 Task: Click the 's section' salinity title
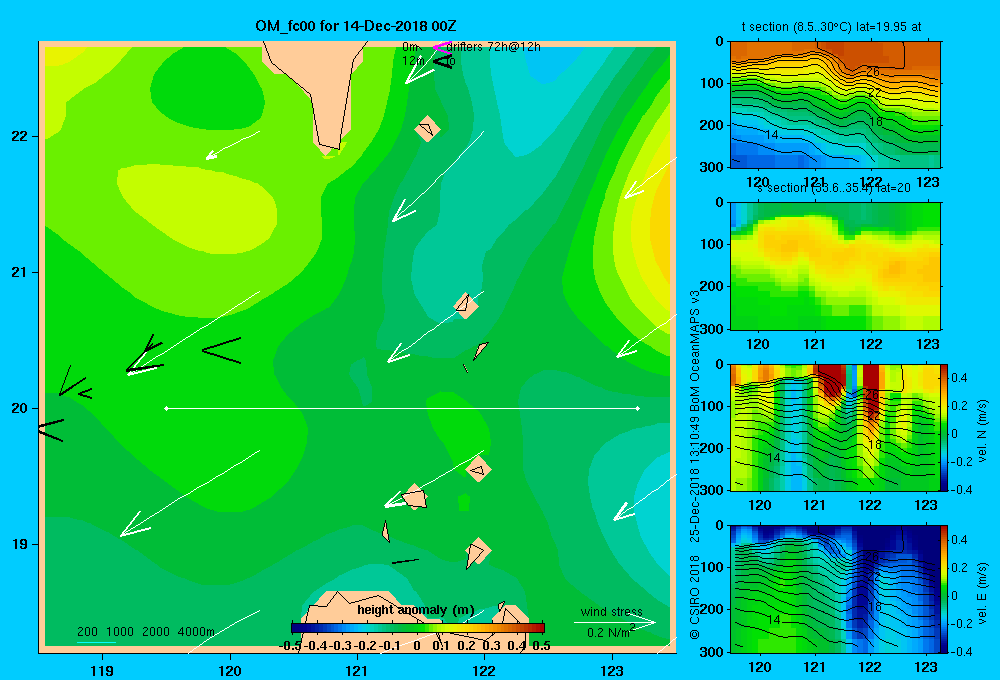tap(834, 188)
